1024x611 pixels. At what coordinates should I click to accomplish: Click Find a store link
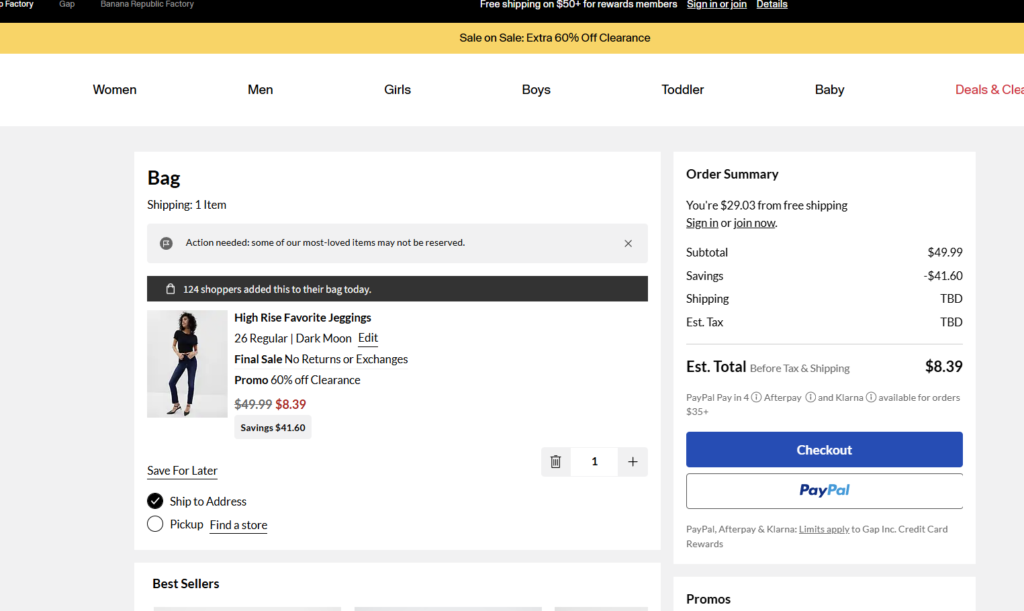[238, 525]
